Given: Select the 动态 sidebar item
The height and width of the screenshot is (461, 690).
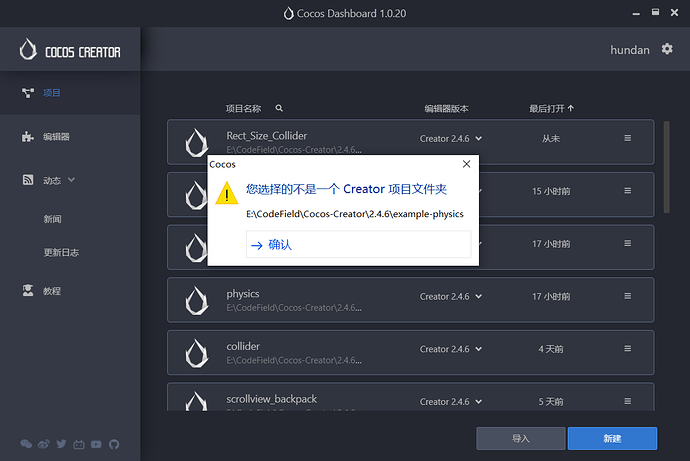Looking at the screenshot, I should pyautogui.click(x=52, y=180).
